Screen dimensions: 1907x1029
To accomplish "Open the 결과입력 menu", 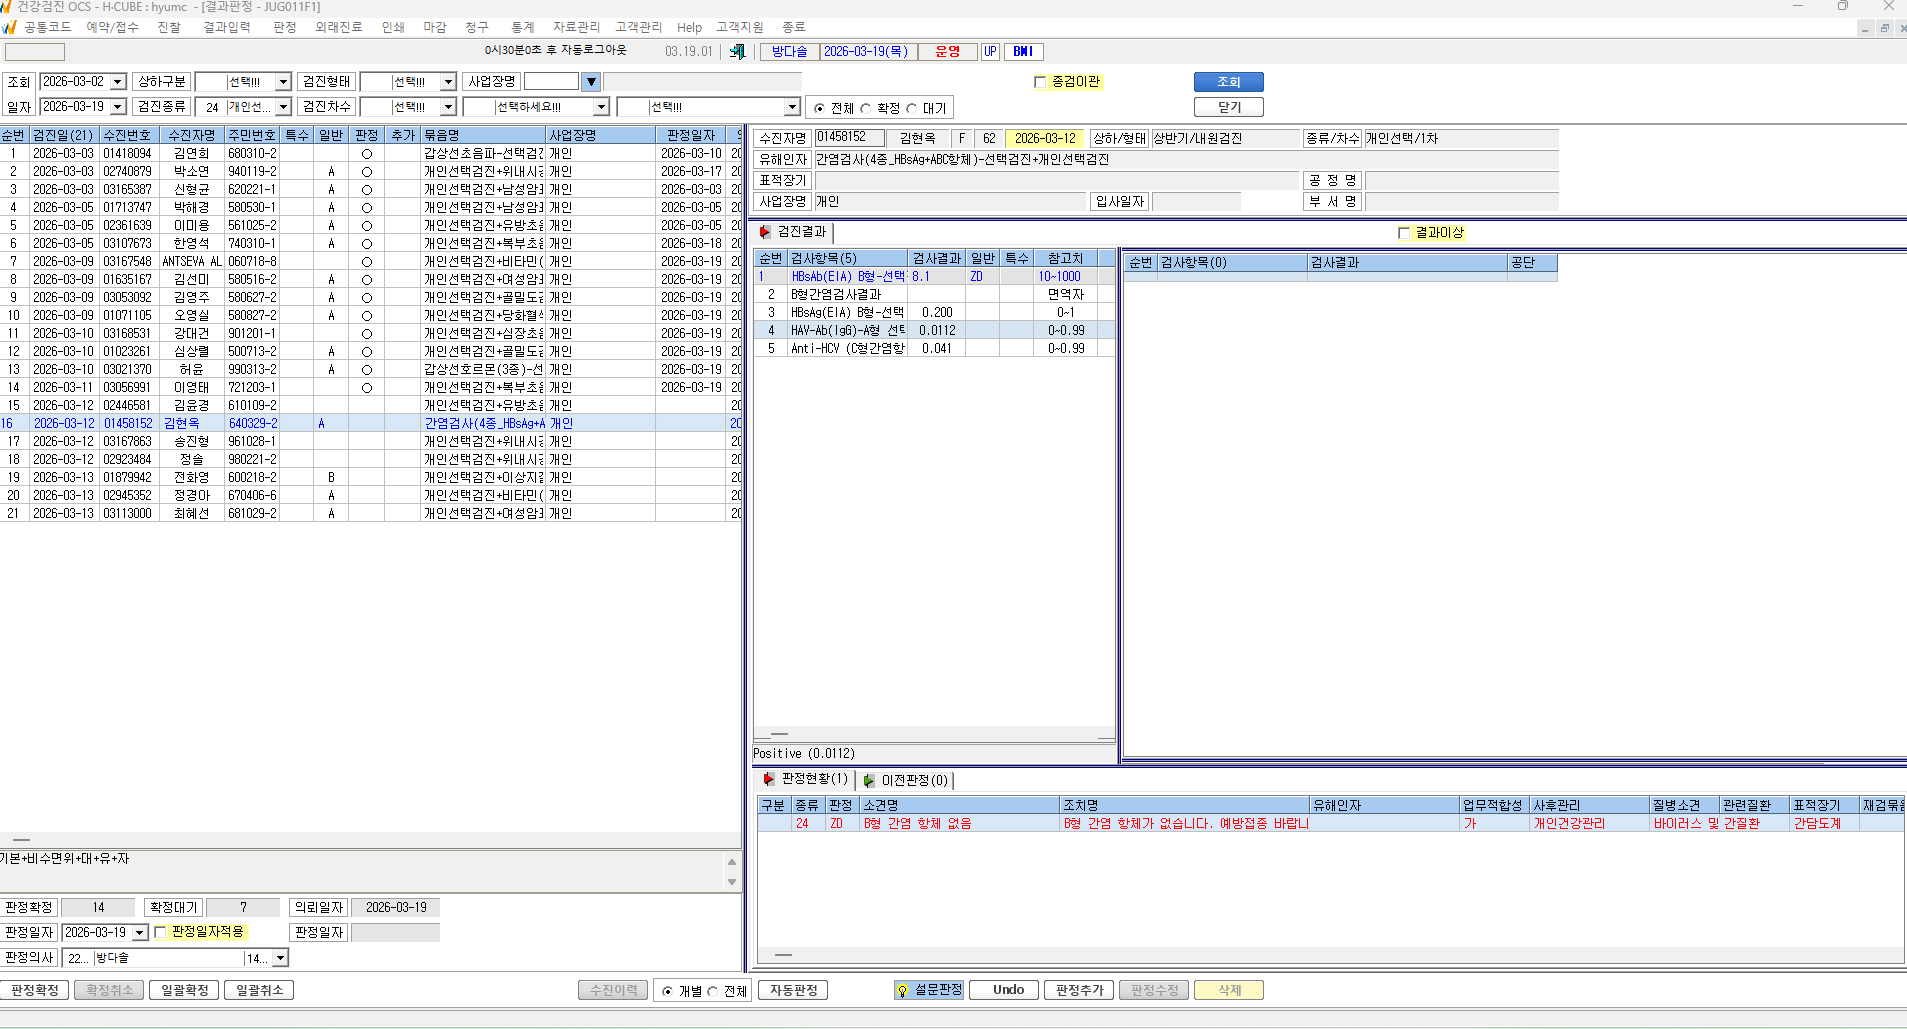I will coord(227,27).
